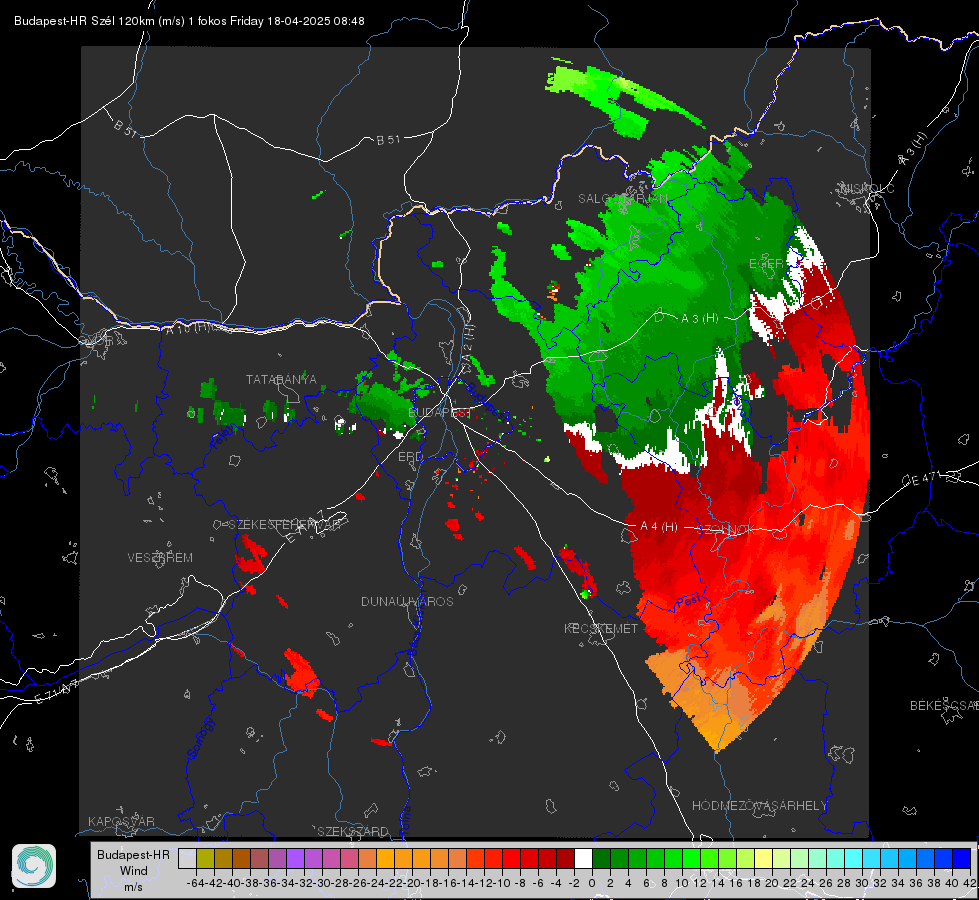979x900 pixels.
Task: Pick the pale mint swatch between 24 and 26
Action: tap(817, 858)
